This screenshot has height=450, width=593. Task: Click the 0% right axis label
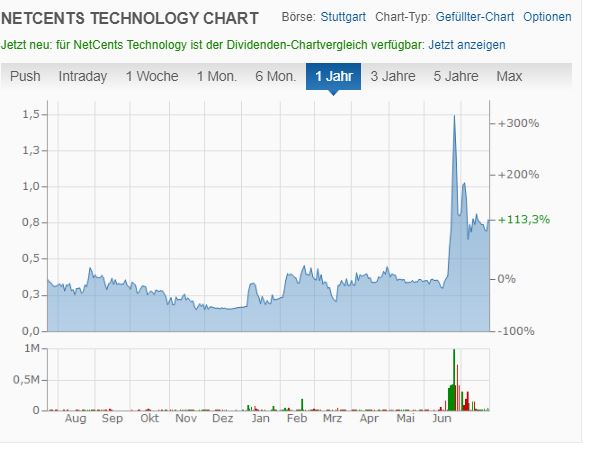click(506, 279)
